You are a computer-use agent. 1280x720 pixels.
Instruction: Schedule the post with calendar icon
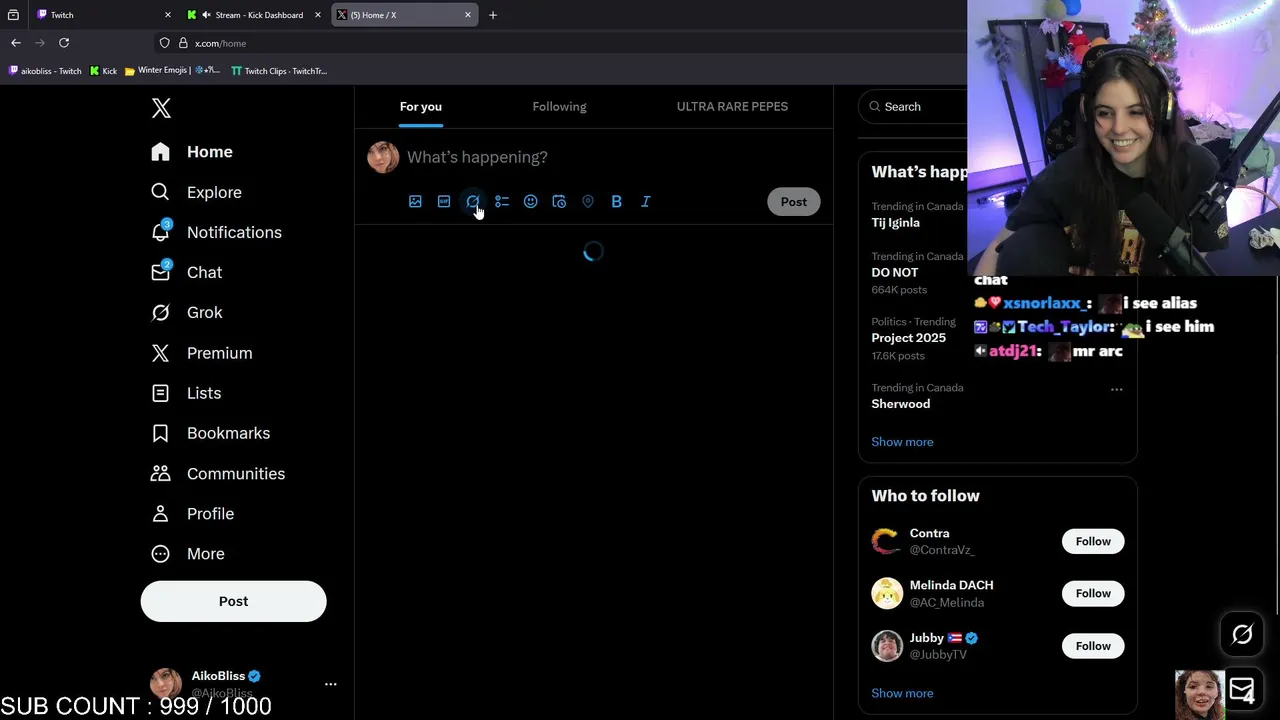point(559,201)
